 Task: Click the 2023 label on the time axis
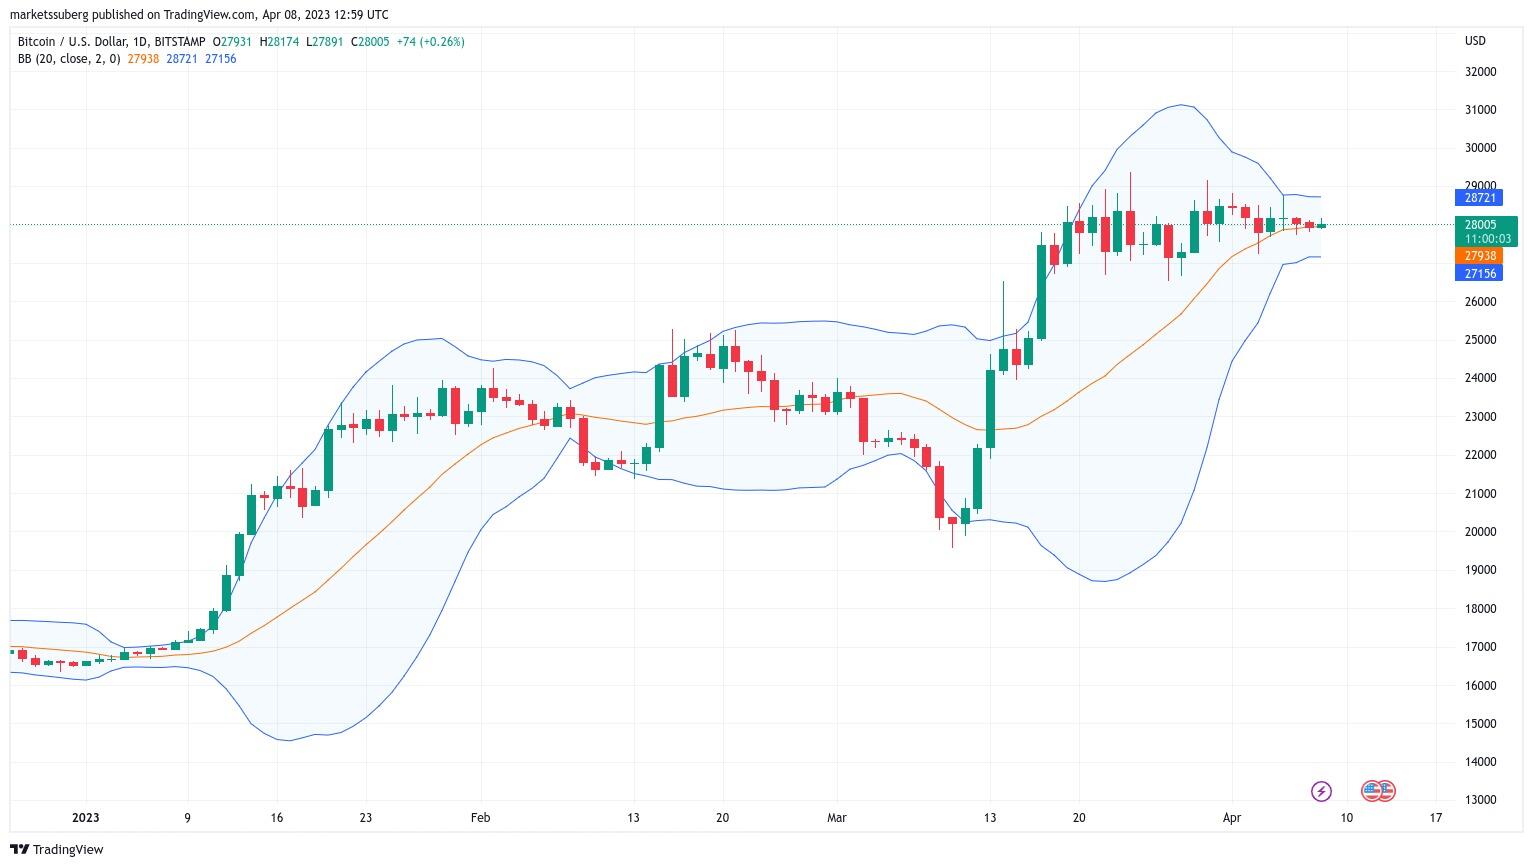86,818
